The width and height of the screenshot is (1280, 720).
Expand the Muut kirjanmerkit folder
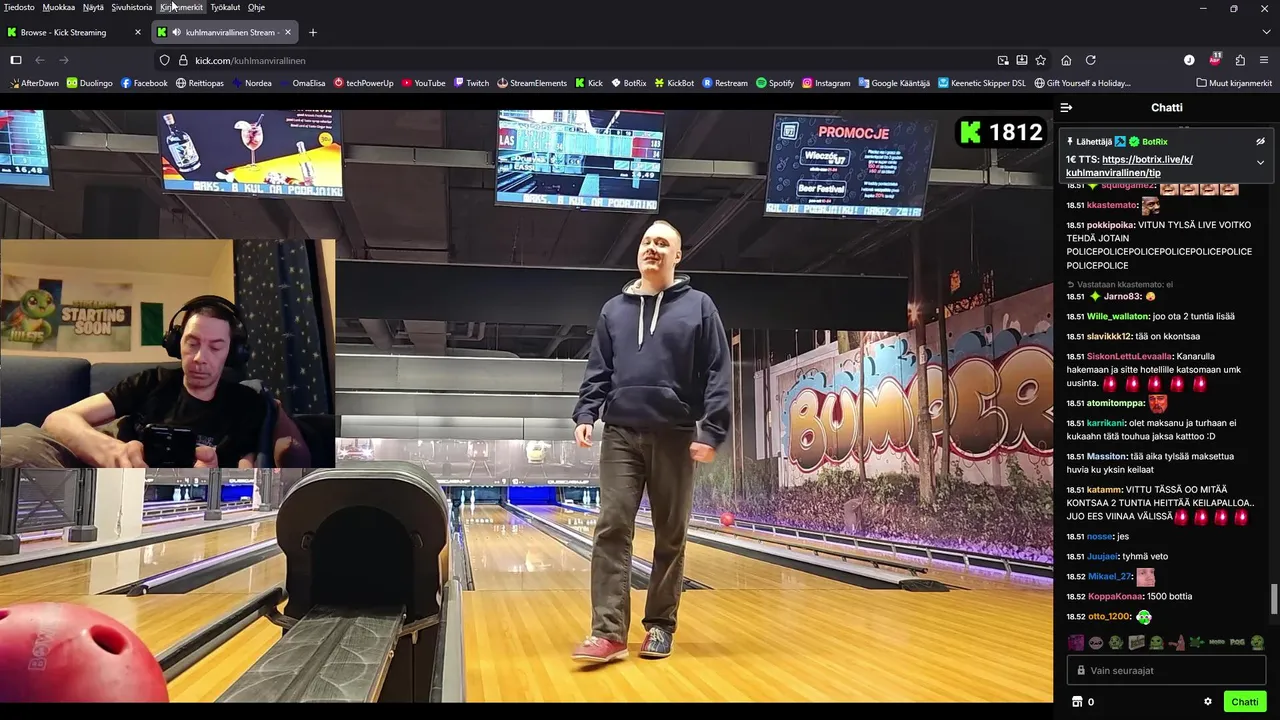(x=1234, y=83)
